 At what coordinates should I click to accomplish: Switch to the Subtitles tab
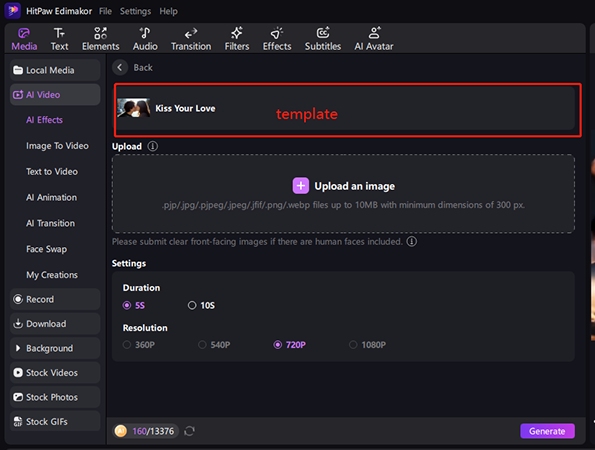pos(323,39)
